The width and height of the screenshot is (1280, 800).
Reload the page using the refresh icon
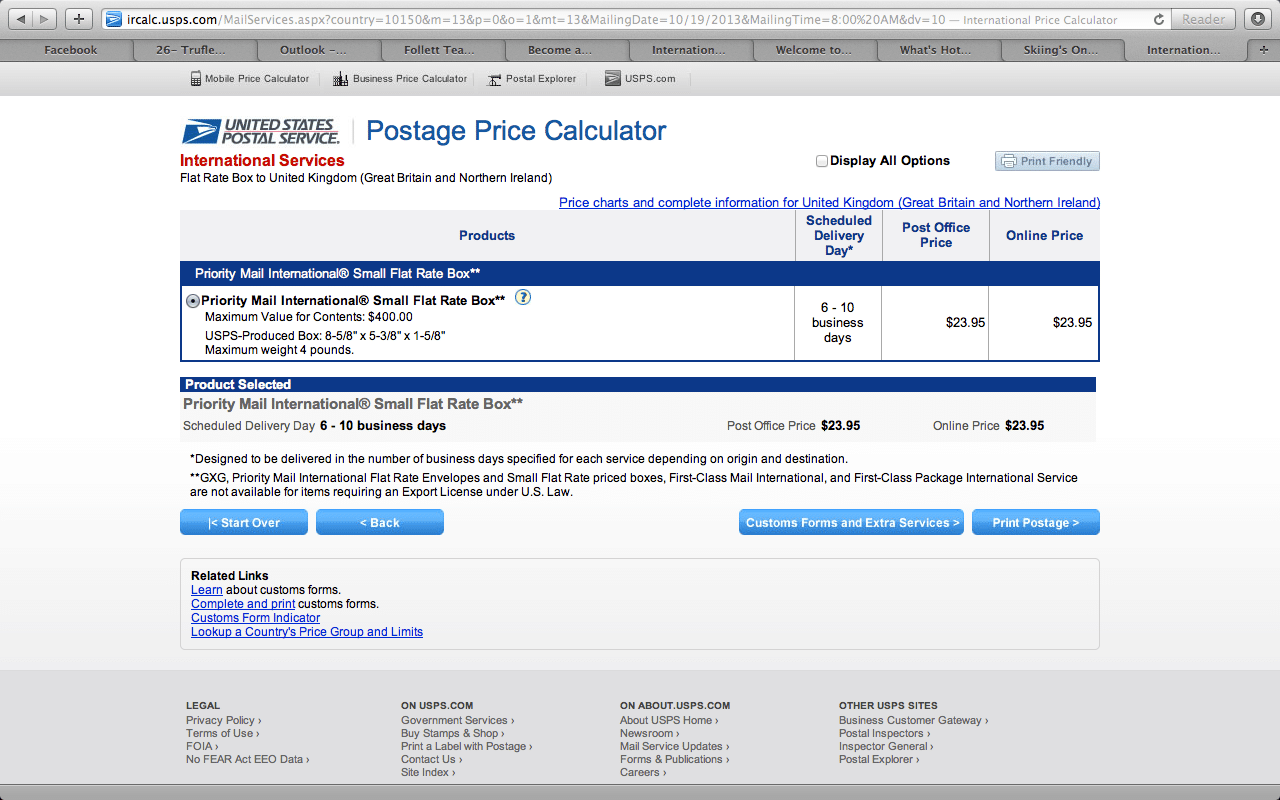coord(1158,19)
